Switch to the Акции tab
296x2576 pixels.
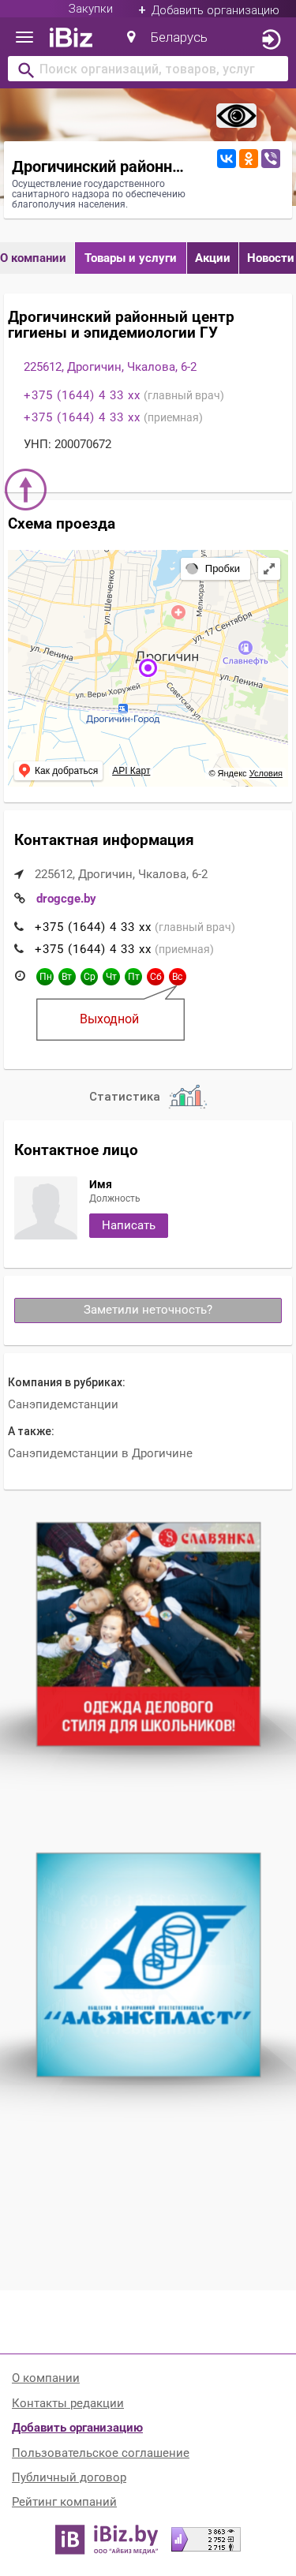tap(212, 258)
